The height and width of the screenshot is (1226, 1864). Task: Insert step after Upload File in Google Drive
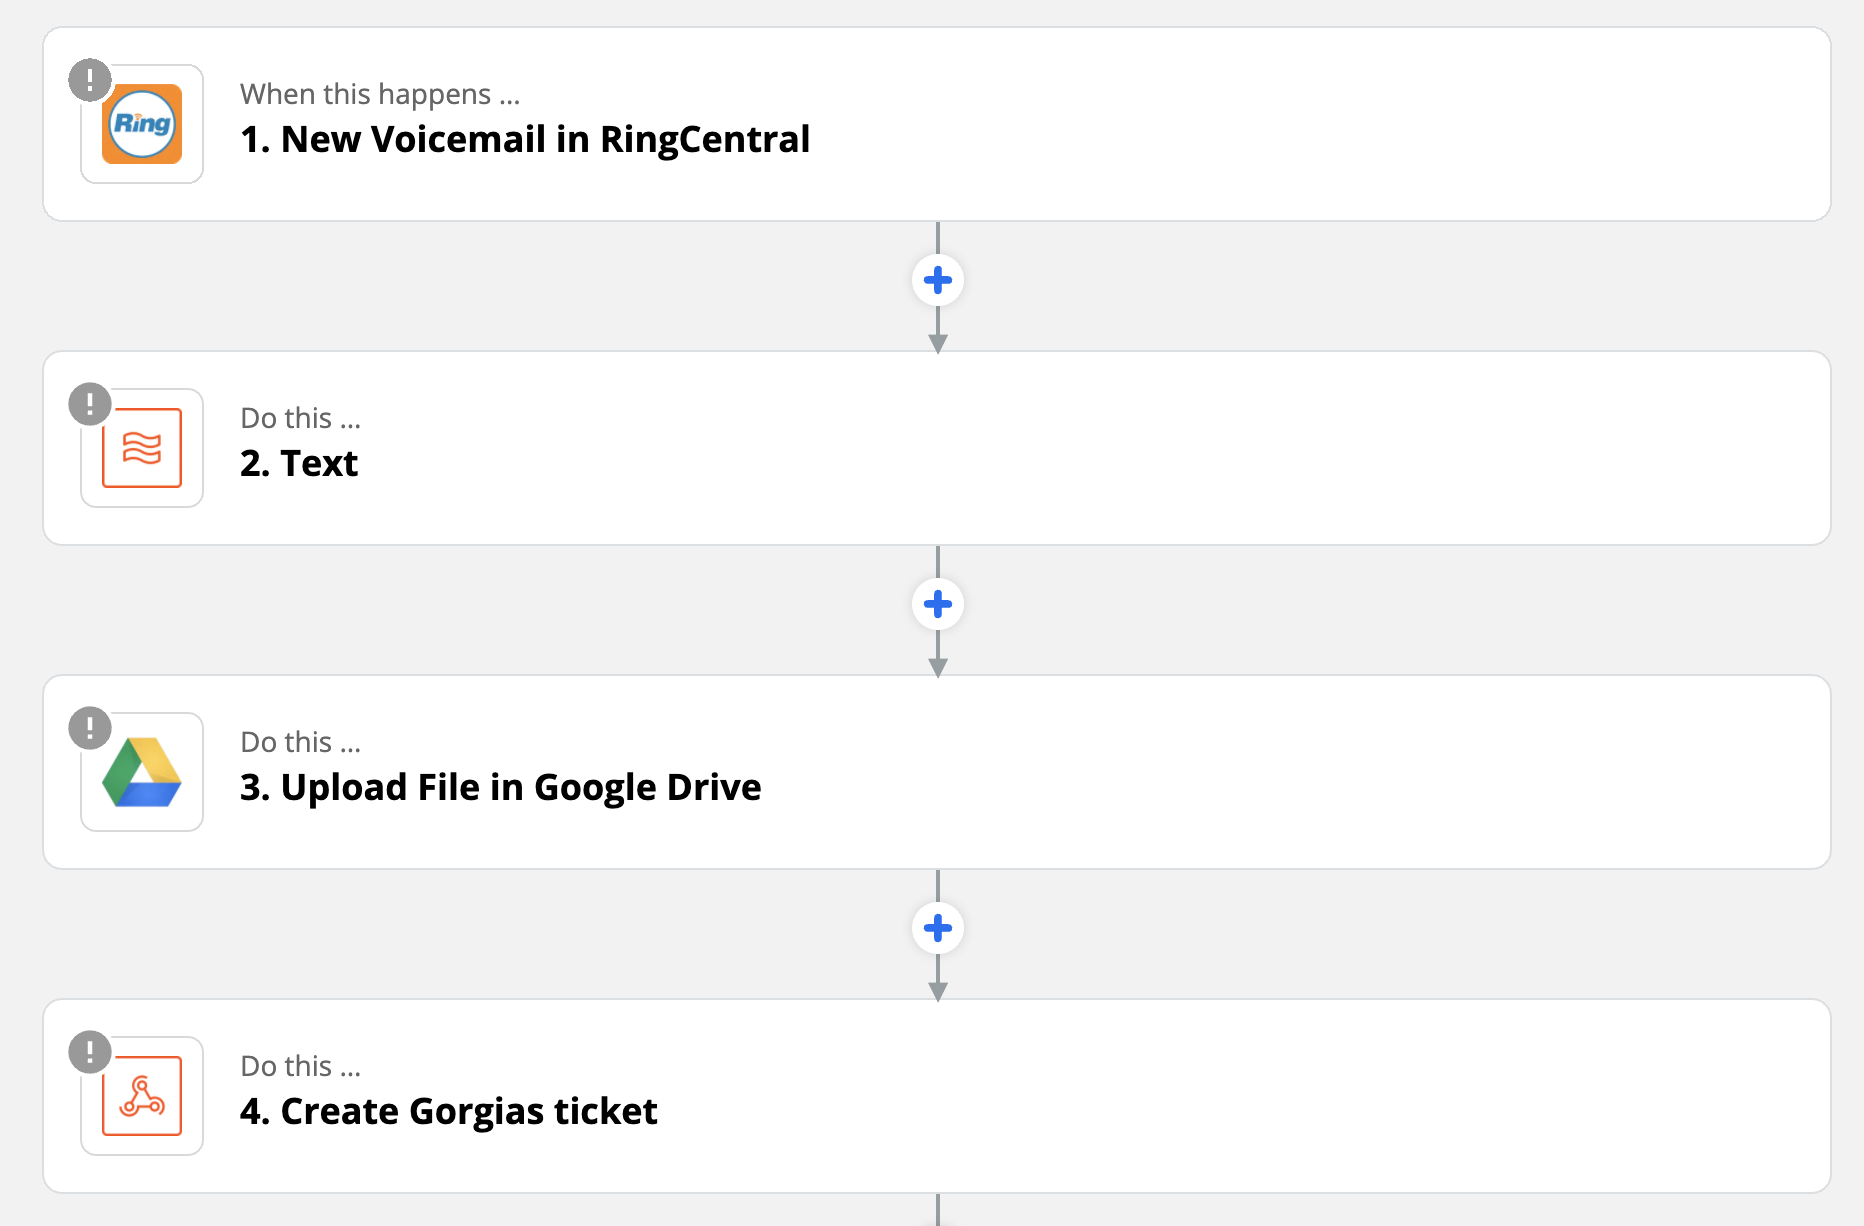tap(938, 928)
